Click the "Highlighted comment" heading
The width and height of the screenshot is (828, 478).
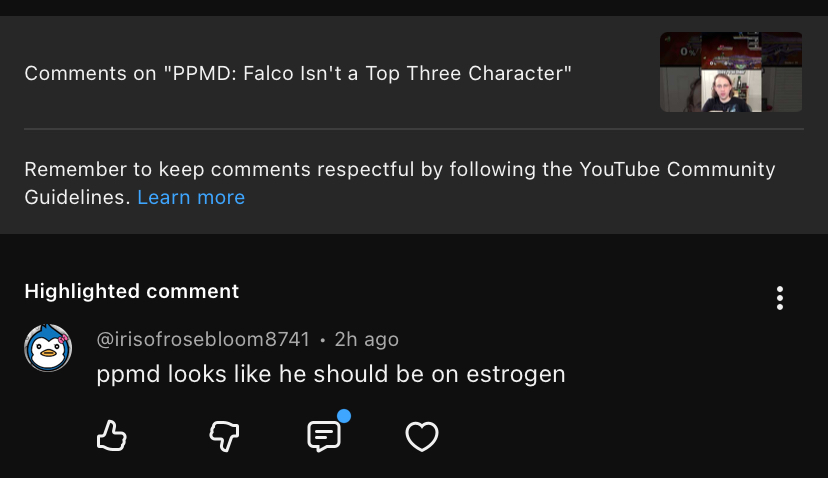pos(132,291)
